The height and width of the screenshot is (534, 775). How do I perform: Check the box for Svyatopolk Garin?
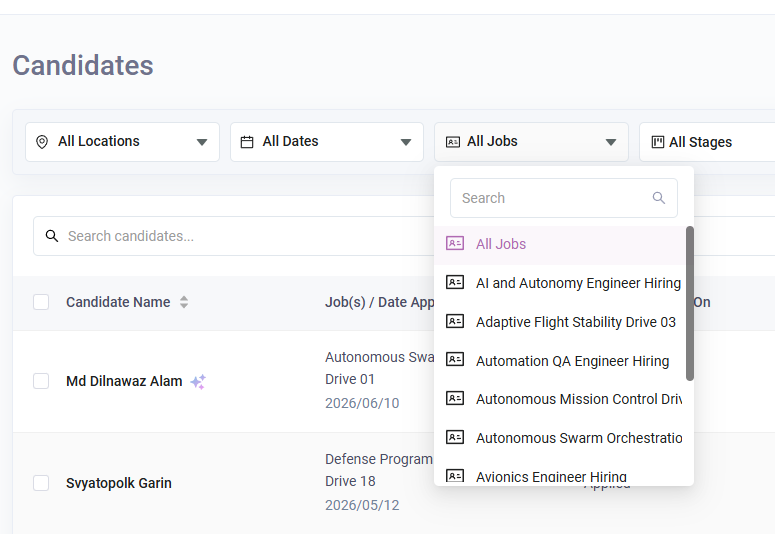coord(41,483)
